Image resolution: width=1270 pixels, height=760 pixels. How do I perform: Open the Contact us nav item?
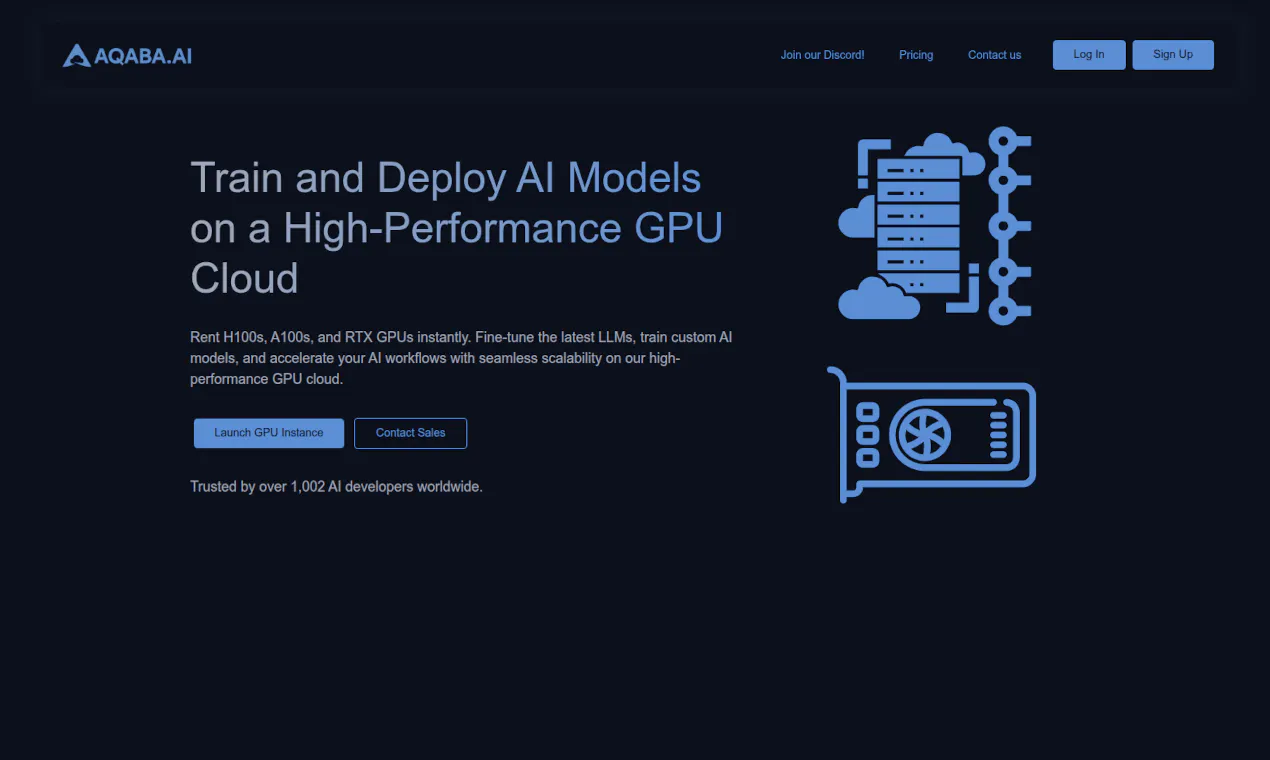pos(994,55)
